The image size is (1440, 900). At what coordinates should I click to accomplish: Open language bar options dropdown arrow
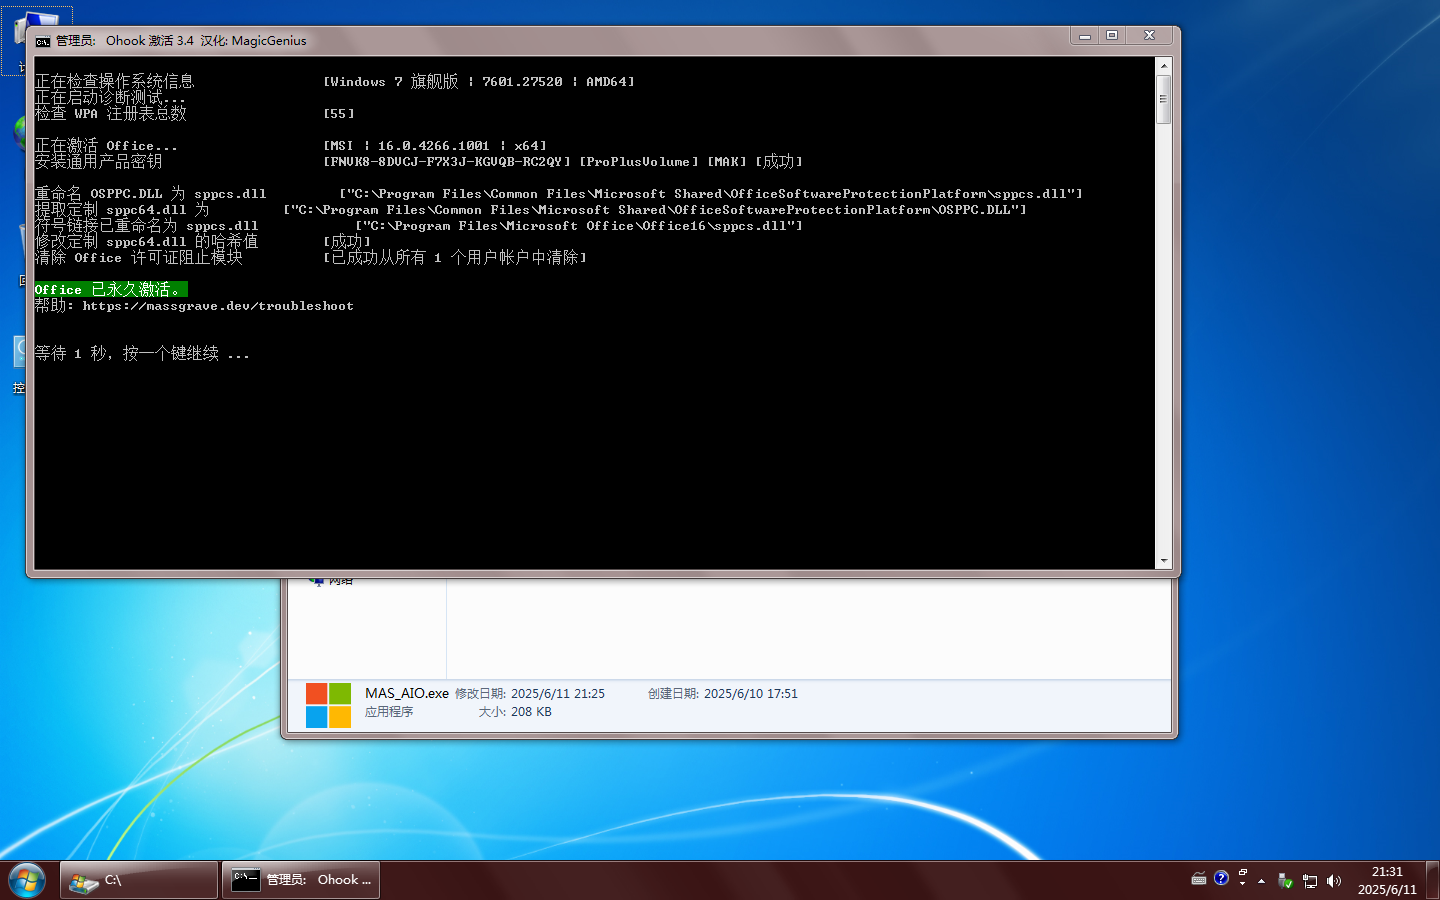coord(1243,885)
